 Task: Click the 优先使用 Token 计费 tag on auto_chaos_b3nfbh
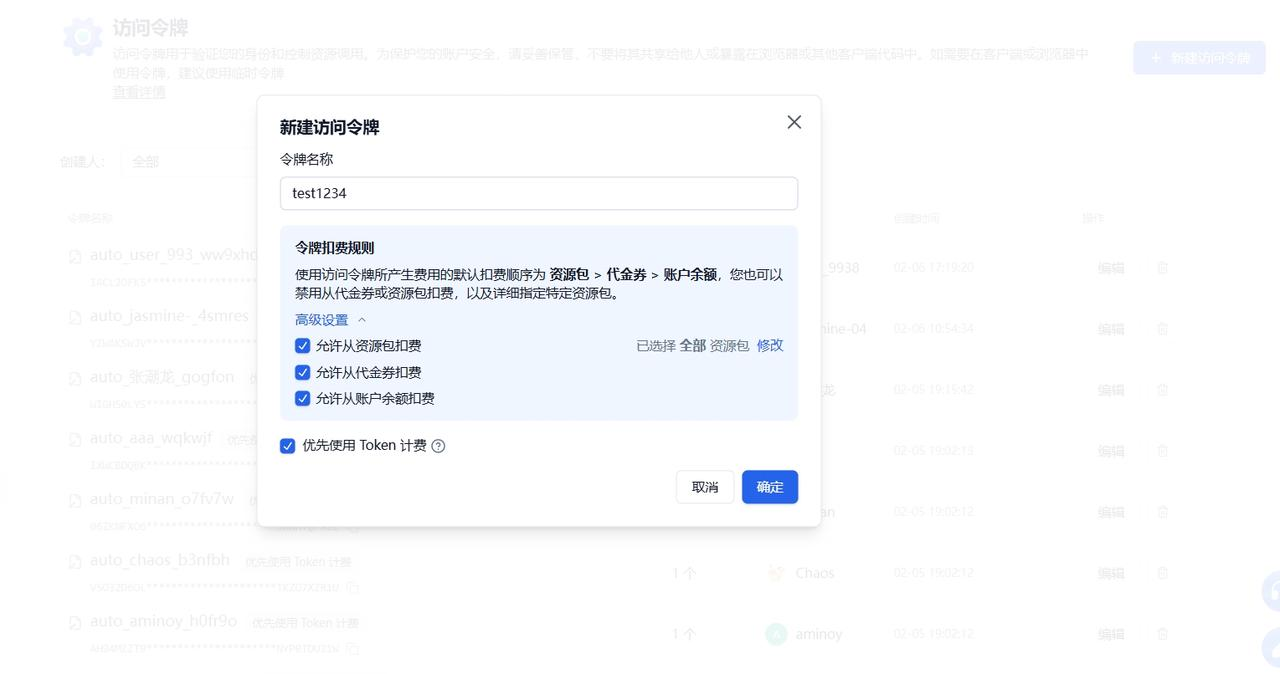pyautogui.click(x=298, y=562)
